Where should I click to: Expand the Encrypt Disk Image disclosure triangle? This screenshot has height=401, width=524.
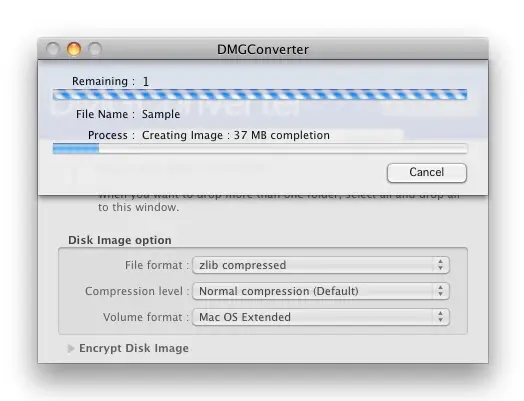tap(71, 349)
